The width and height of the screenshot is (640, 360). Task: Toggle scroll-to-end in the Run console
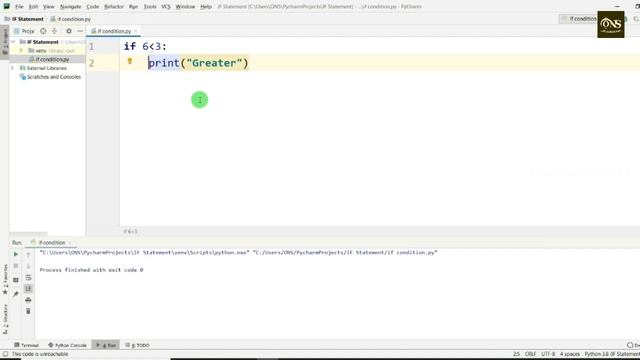click(28, 289)
